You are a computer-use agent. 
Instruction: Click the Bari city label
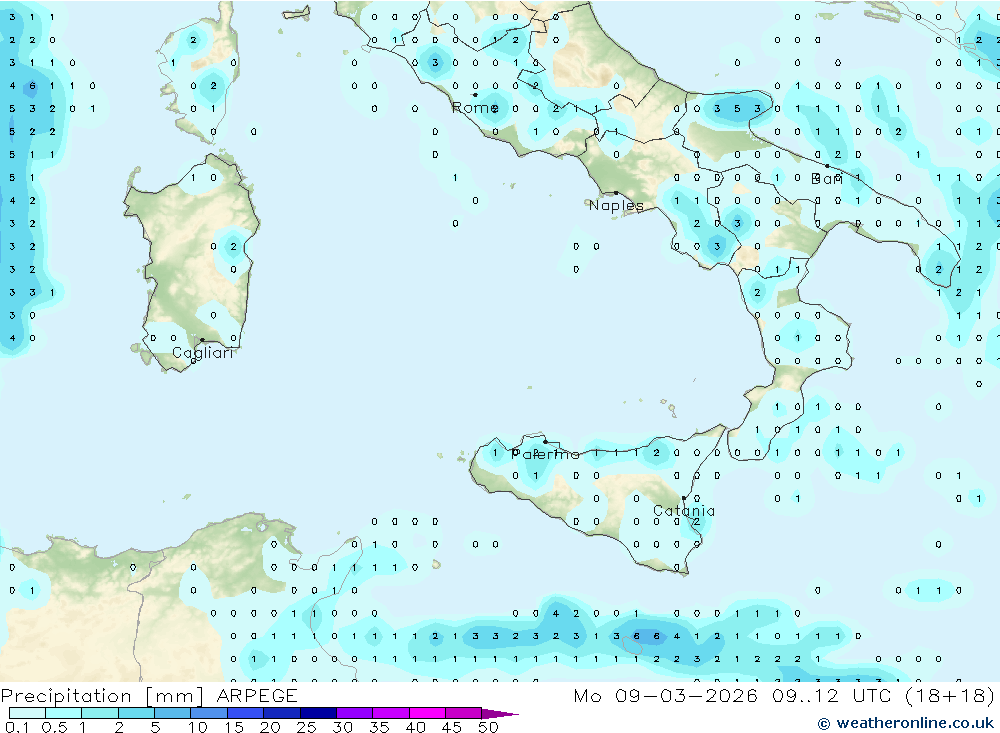click(827, 179)
